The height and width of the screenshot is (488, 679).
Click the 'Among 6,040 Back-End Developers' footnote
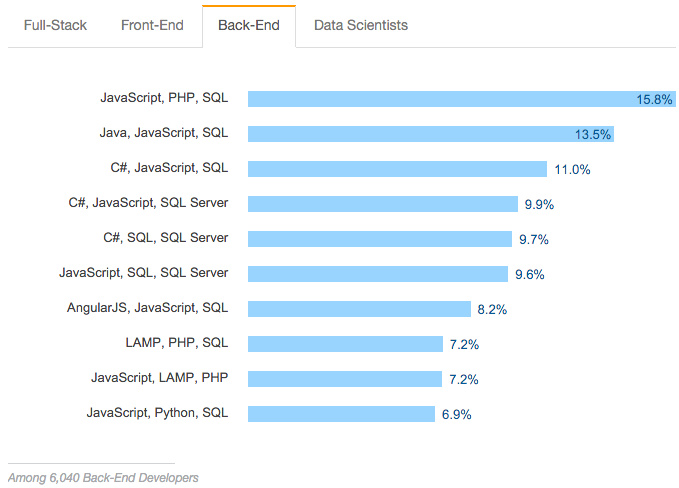[x=103, y=478]
